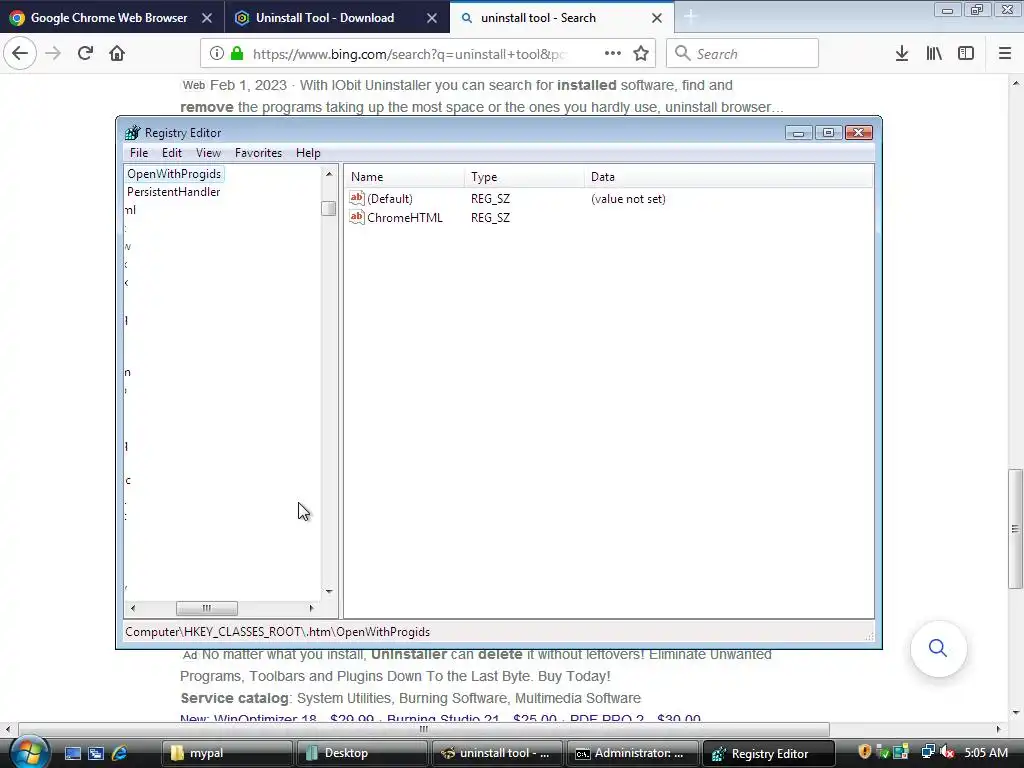Toggle the browser sidebar icon
This screenshot has height=768, width=1024.
point(966,53)
